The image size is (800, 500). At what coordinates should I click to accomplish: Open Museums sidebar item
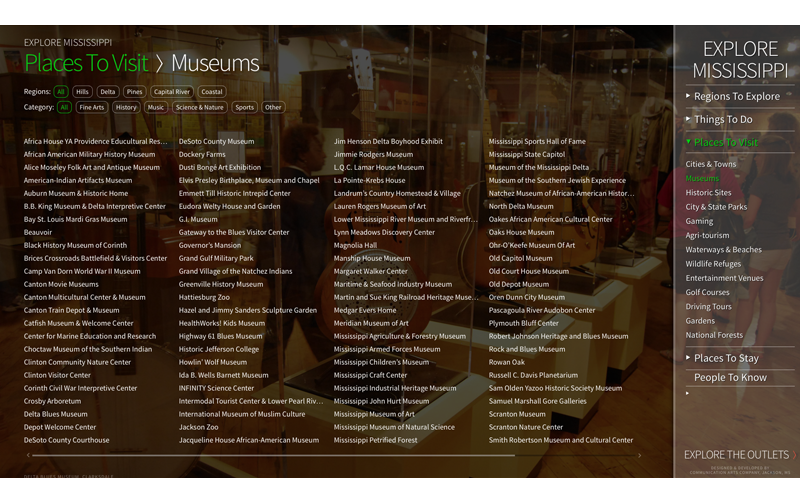tap(702, 178)
